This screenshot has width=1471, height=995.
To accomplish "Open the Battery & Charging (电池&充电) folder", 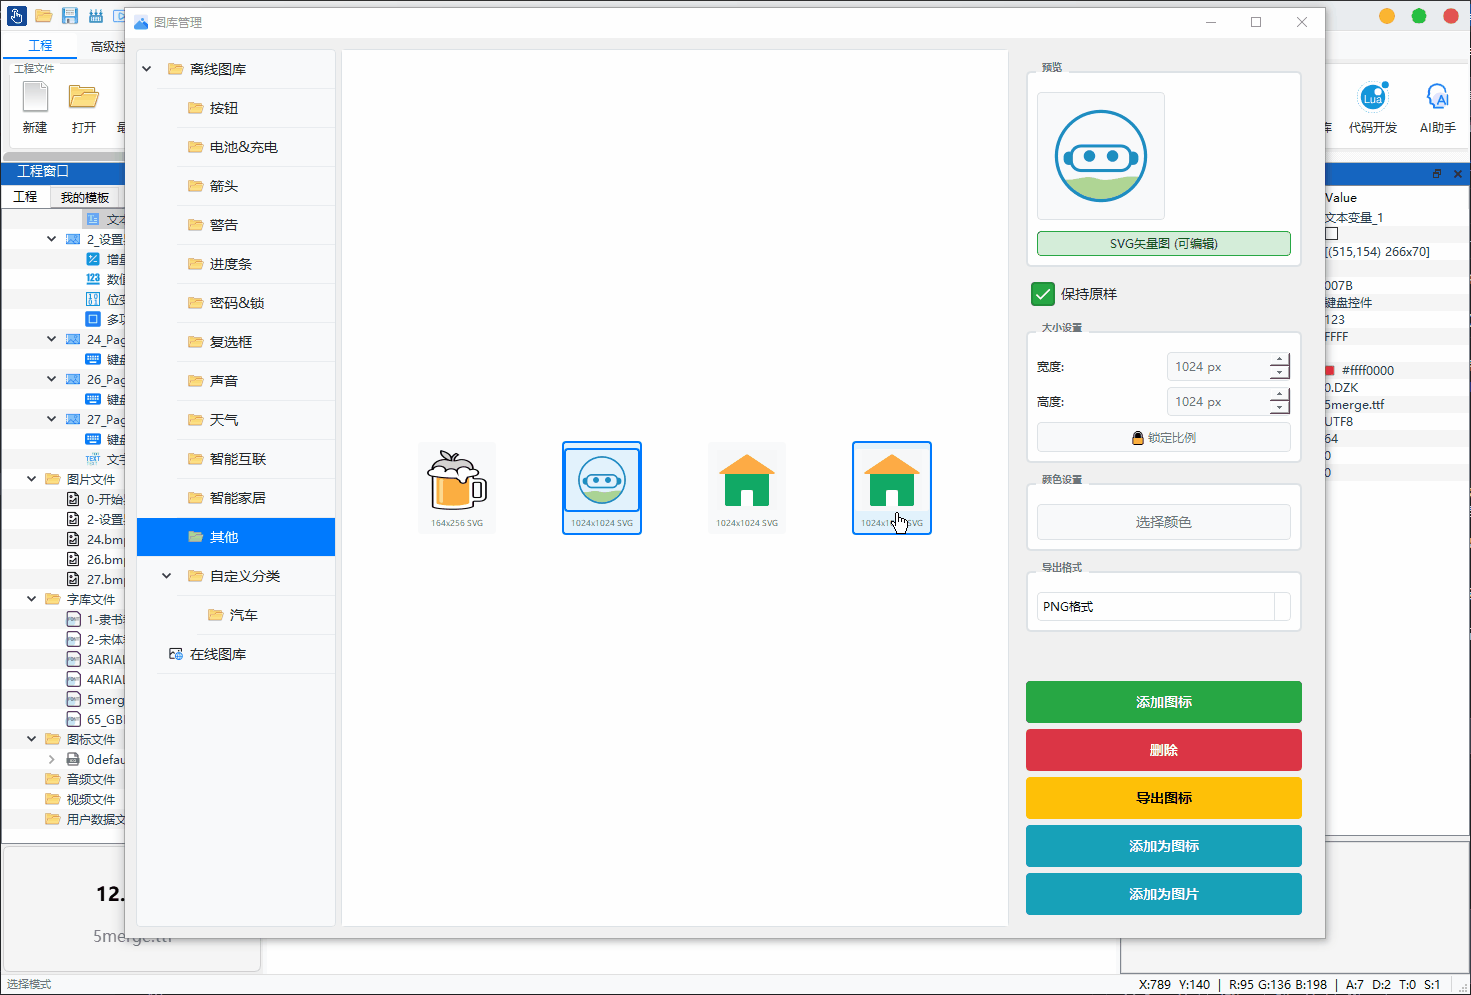I will (255, 147).
